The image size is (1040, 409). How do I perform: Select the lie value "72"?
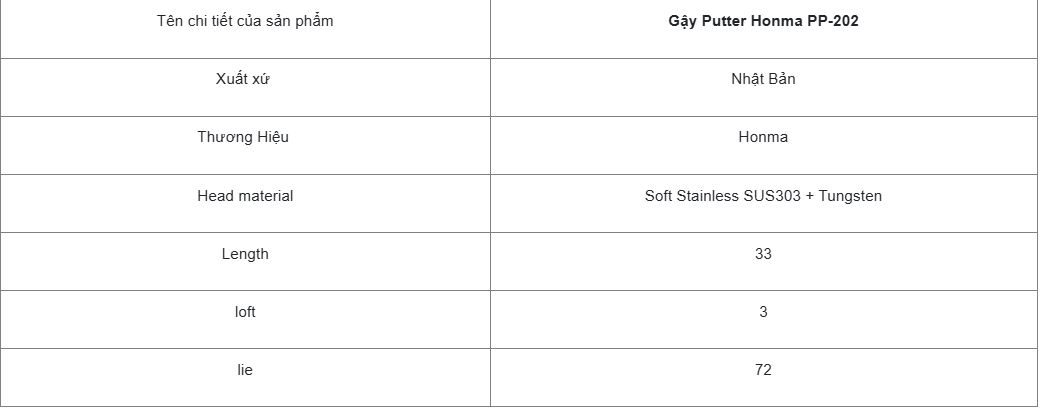pyautogui.click(x=763, y=370)
